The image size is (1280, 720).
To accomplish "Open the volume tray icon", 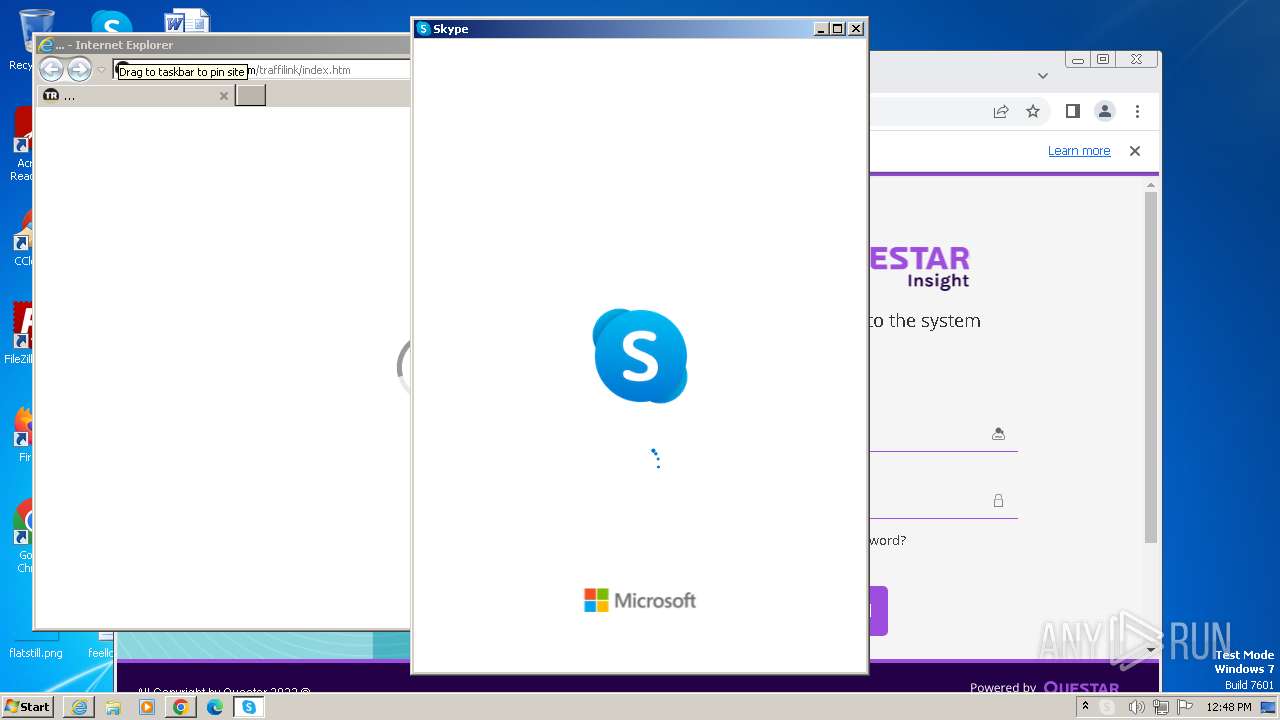I will [x=1136, y=707].
